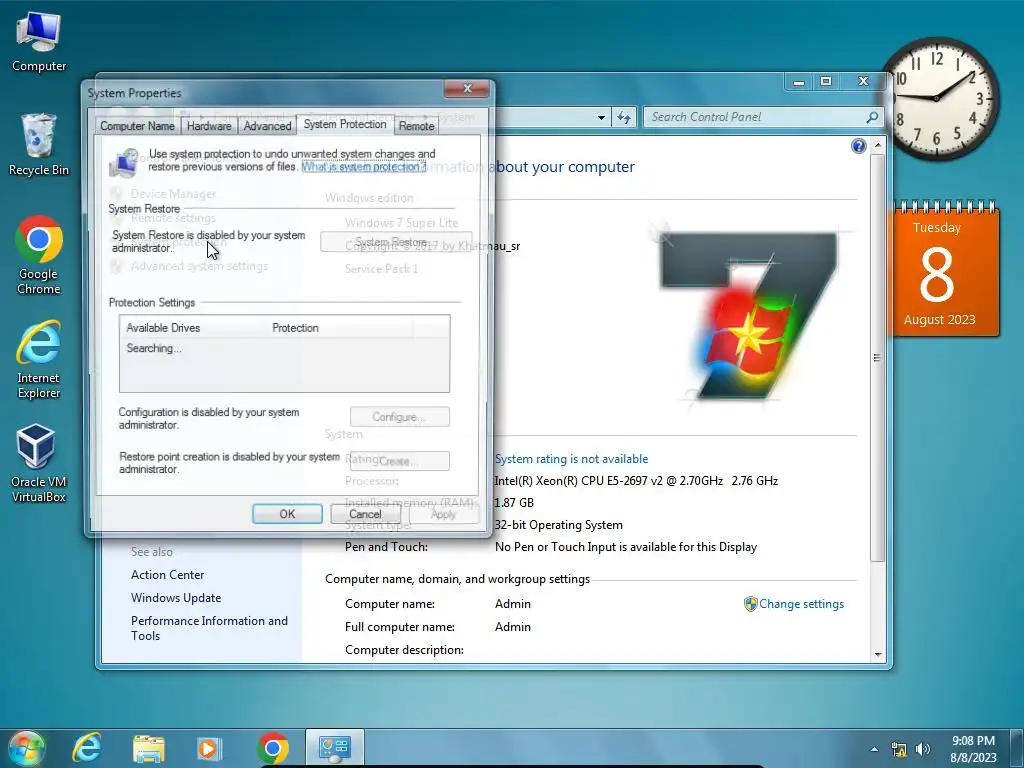Viewport: 1024px width, 768px height.
Task: Click the Change settings link
Action: [801, 604]
